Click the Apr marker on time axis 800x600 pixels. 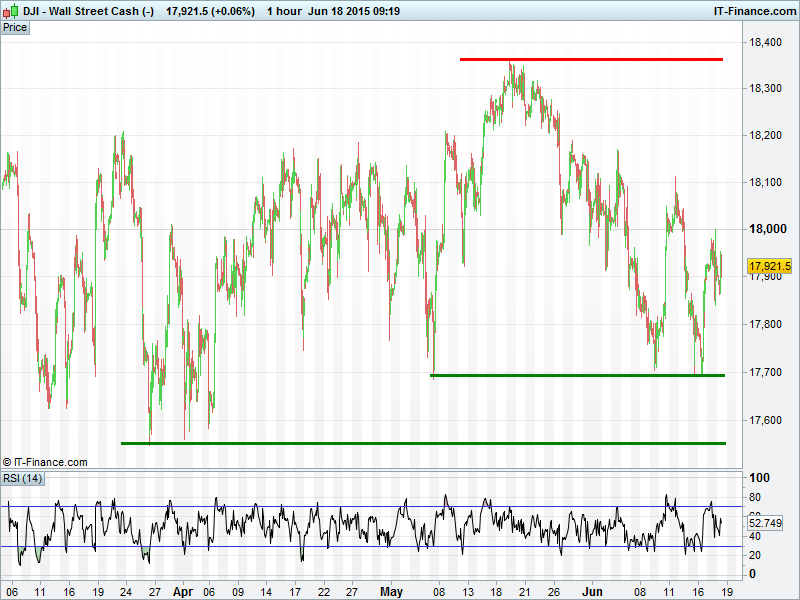click(180, 591)
